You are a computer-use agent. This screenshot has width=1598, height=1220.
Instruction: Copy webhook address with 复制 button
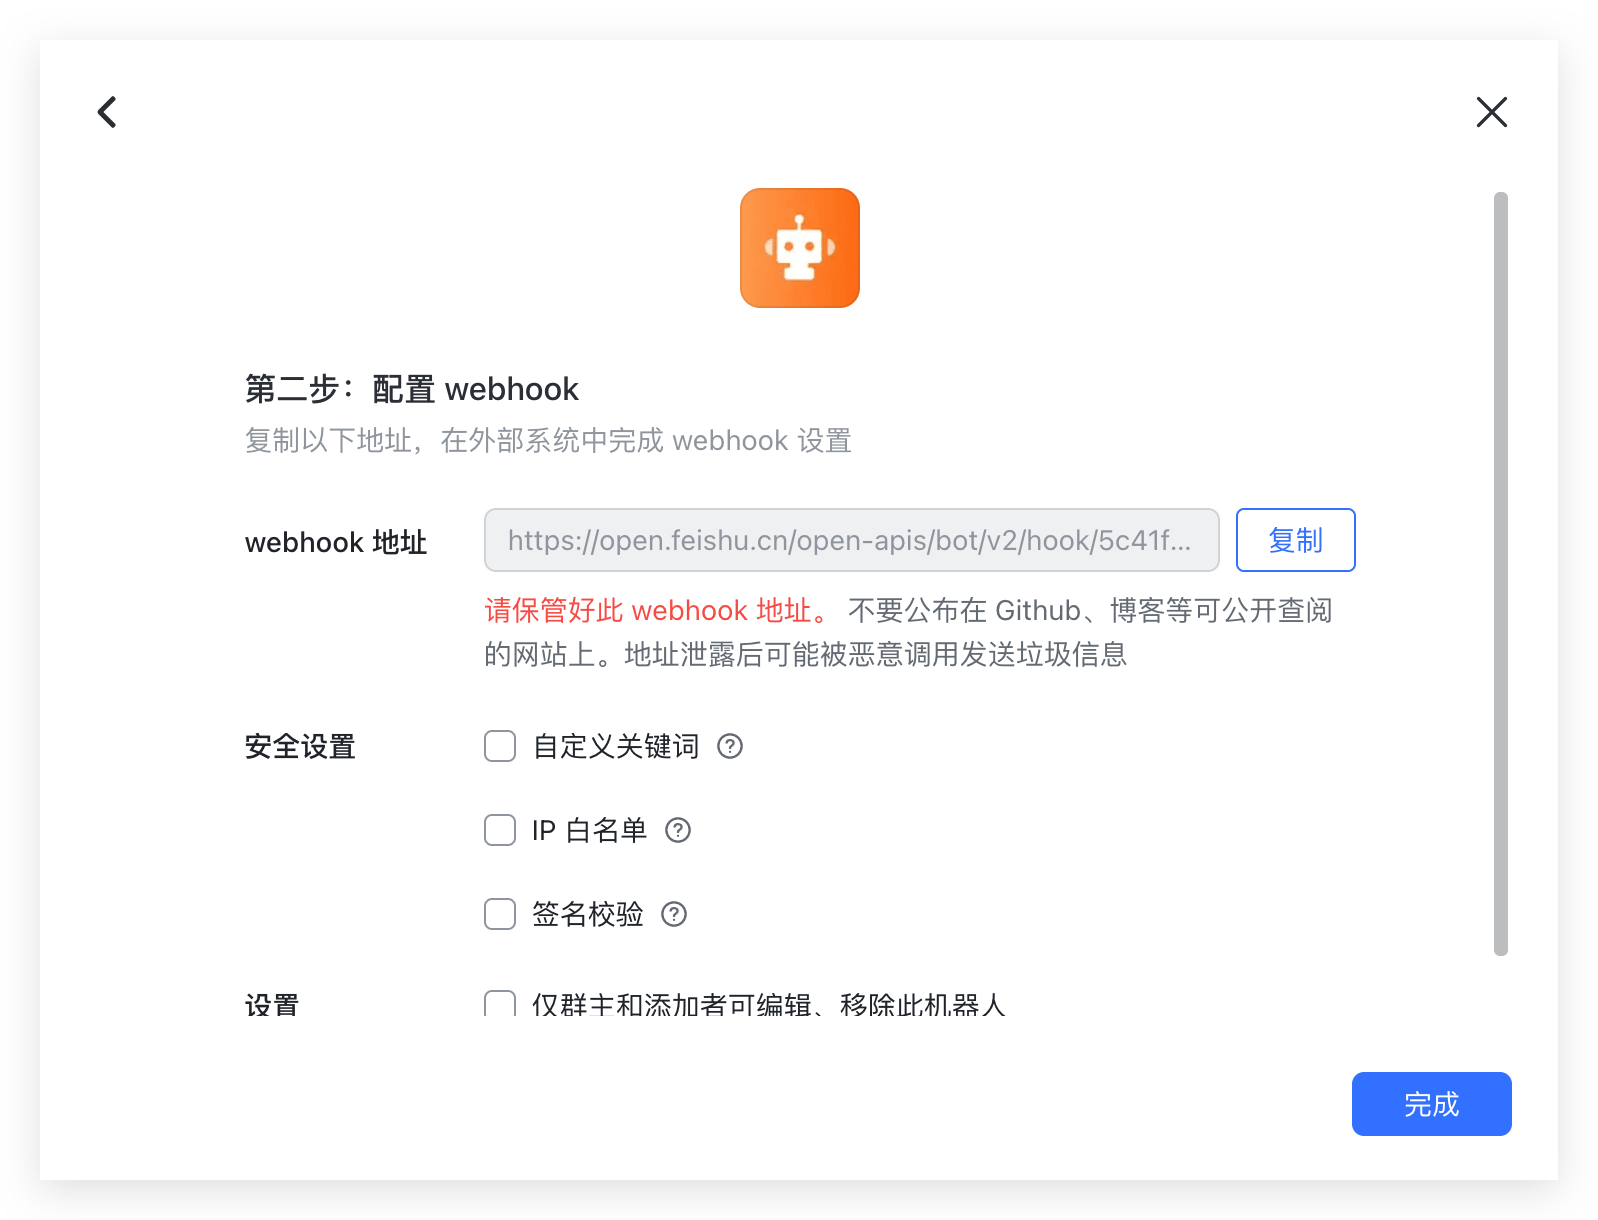click(x=1295, y=540)
